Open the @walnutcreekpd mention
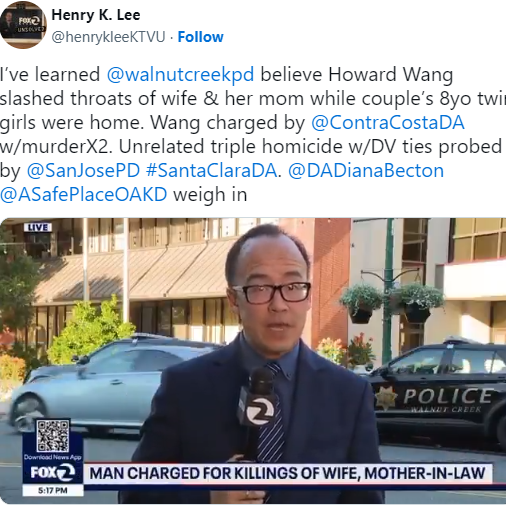This screenshot has height=509, width=506. click(180, 74)
